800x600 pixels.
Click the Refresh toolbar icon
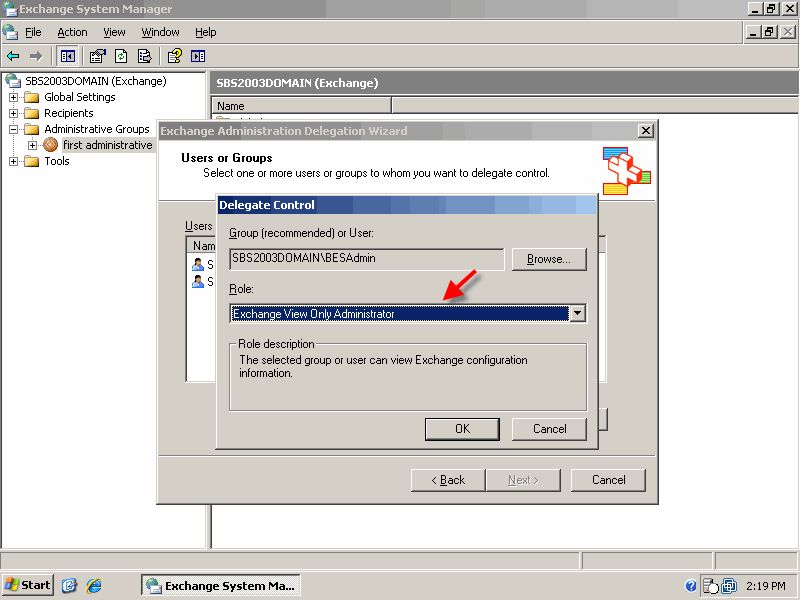coord(121,56)
